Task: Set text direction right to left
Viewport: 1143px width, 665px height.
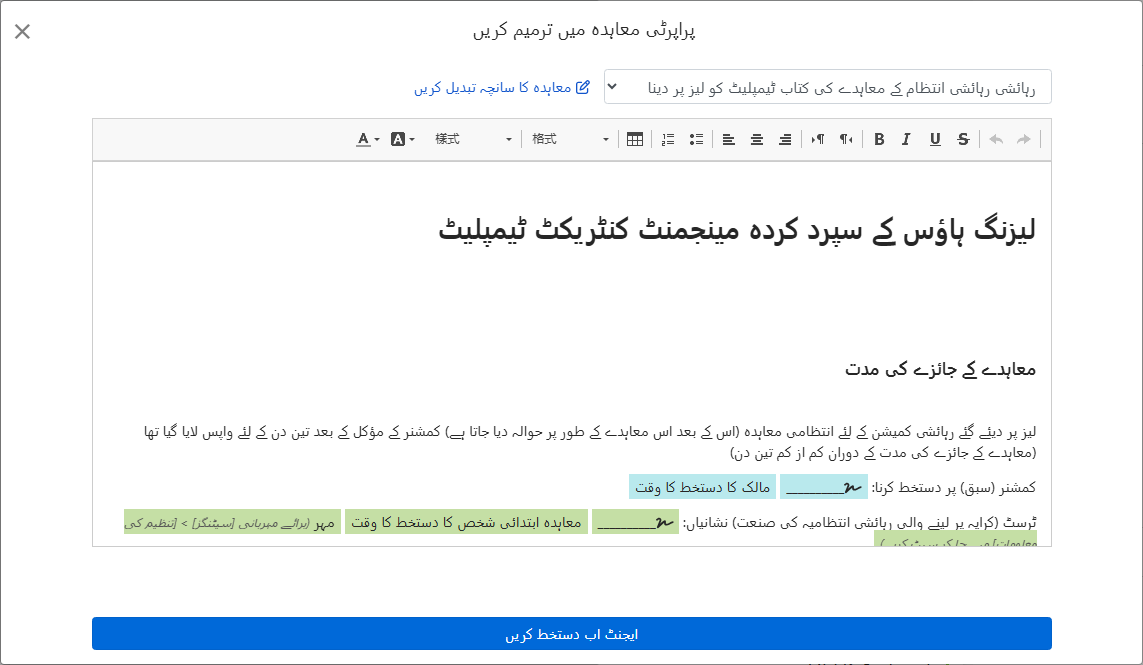Action: [x=846, y=139]
